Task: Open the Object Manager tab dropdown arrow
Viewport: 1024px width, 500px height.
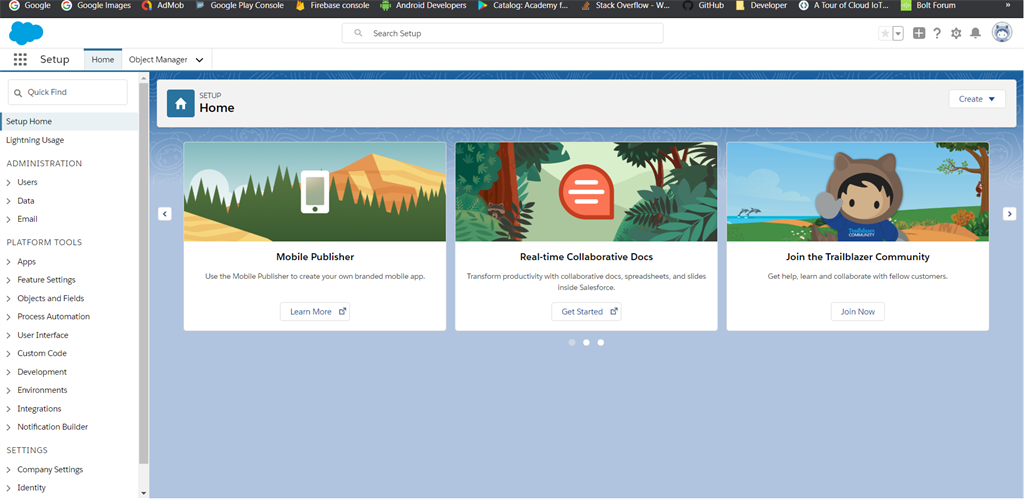Action: [x=199, y=60]
